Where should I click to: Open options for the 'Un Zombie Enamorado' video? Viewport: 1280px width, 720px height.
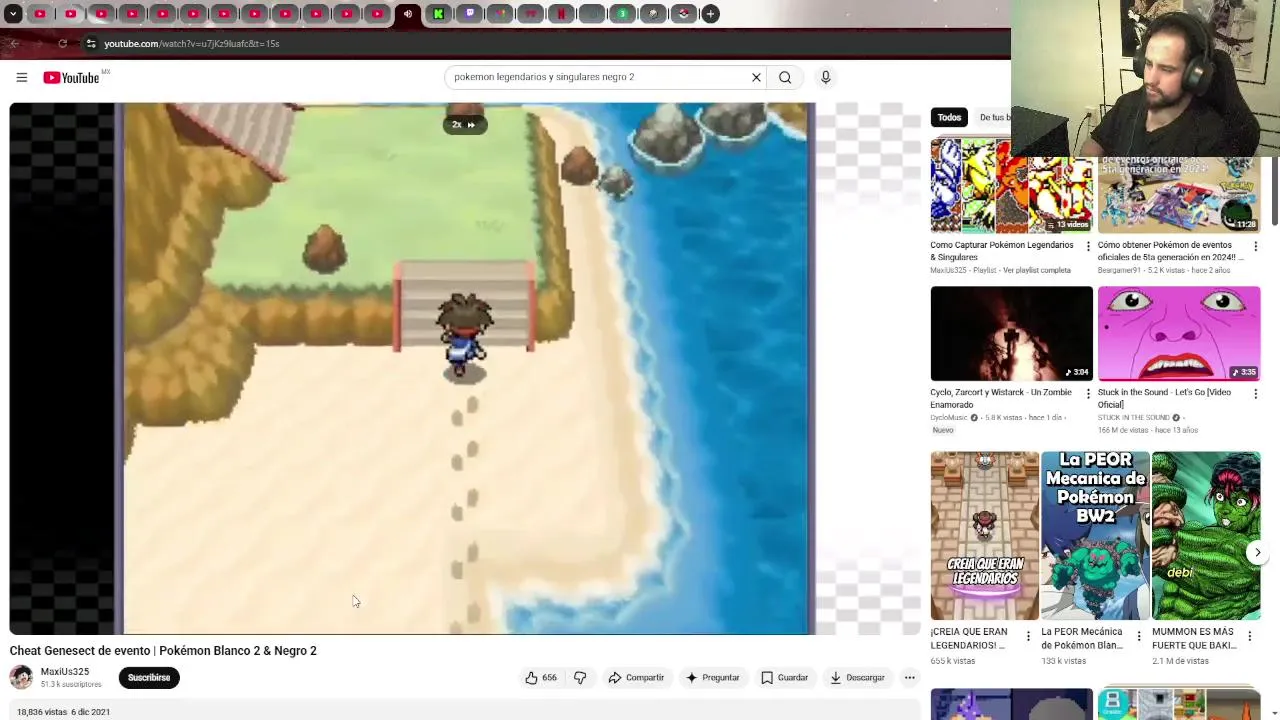pos(1088,394)
